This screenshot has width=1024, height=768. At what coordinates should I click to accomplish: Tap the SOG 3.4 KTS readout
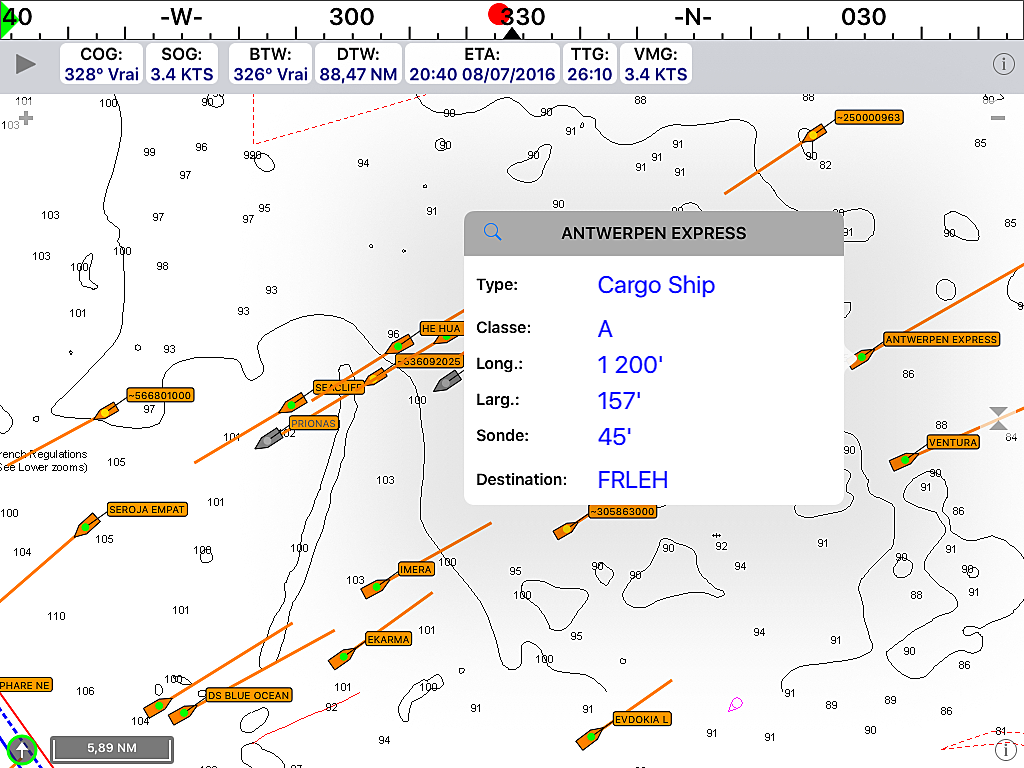(x=182, y=64)
